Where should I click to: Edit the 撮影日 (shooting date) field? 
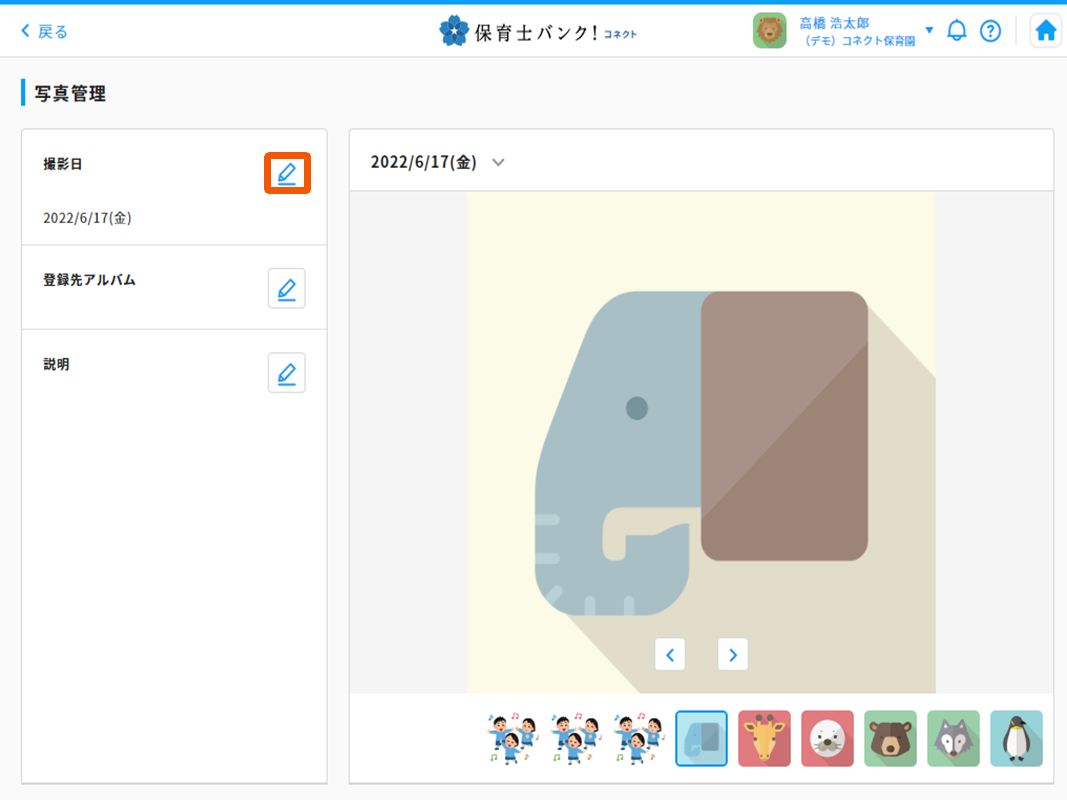[287, 172]
